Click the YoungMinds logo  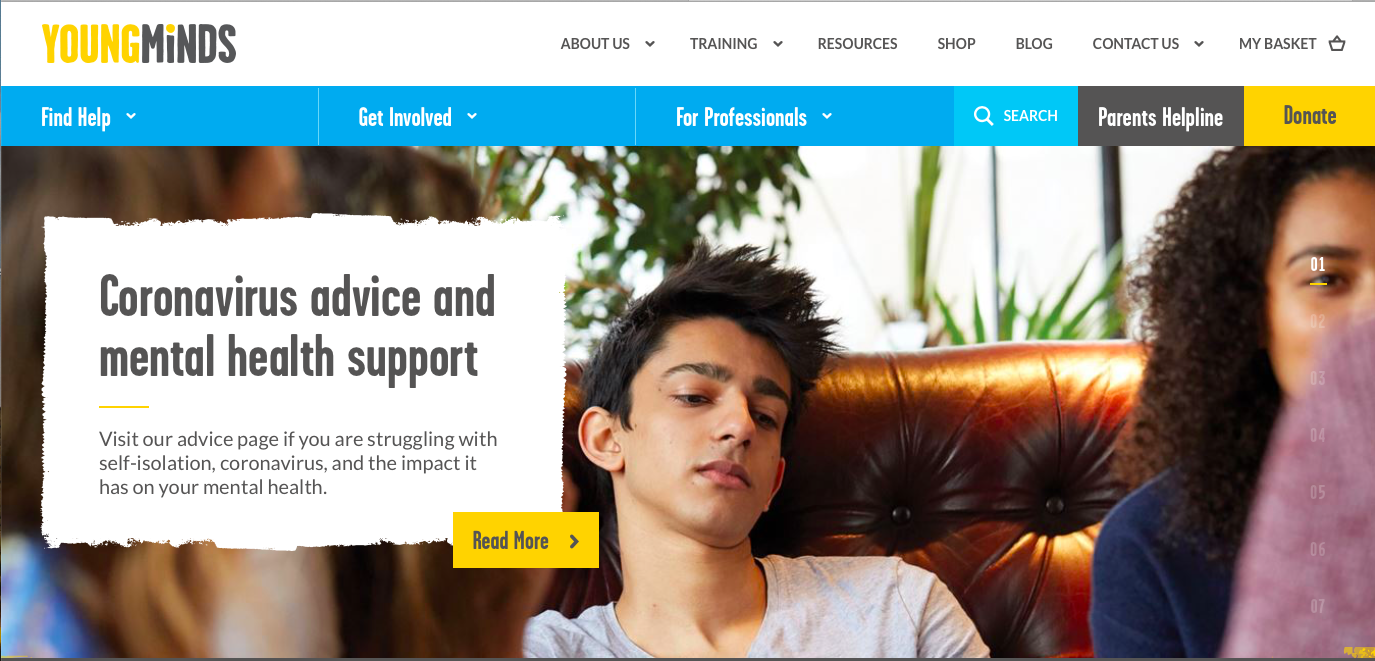[139, 44]
